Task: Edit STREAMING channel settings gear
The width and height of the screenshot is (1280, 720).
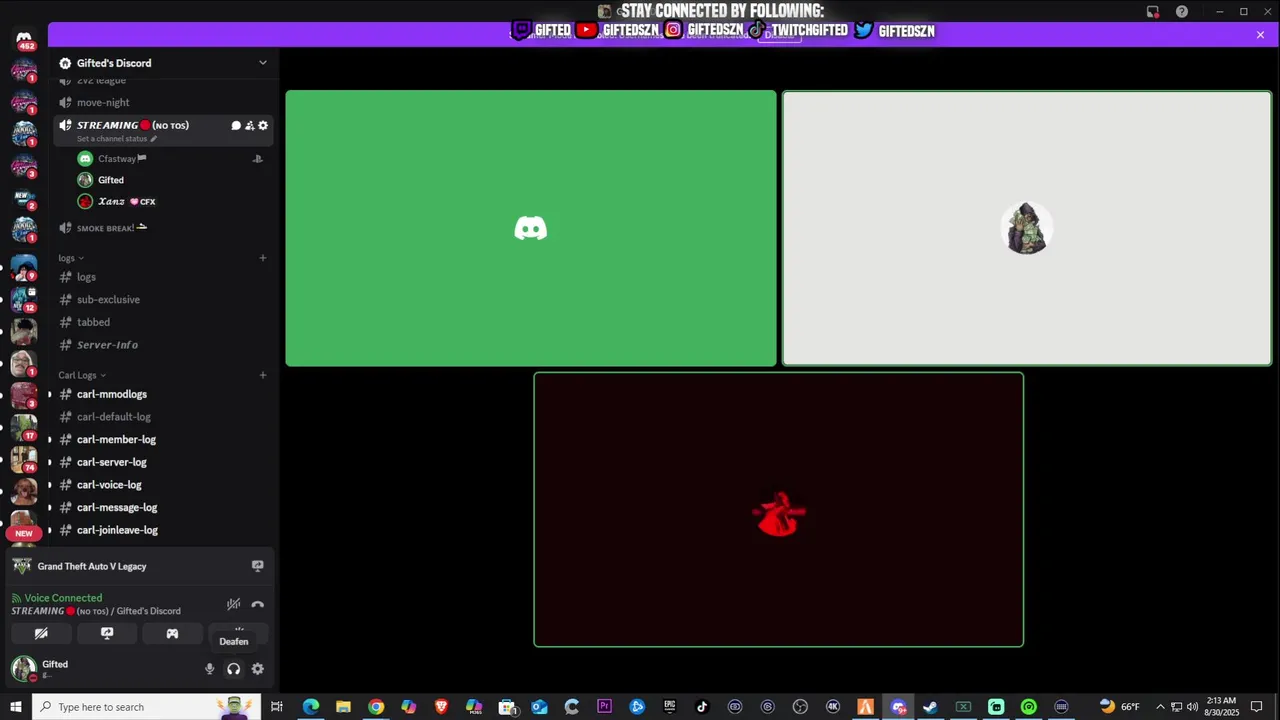Action: [x=263, y=126]
